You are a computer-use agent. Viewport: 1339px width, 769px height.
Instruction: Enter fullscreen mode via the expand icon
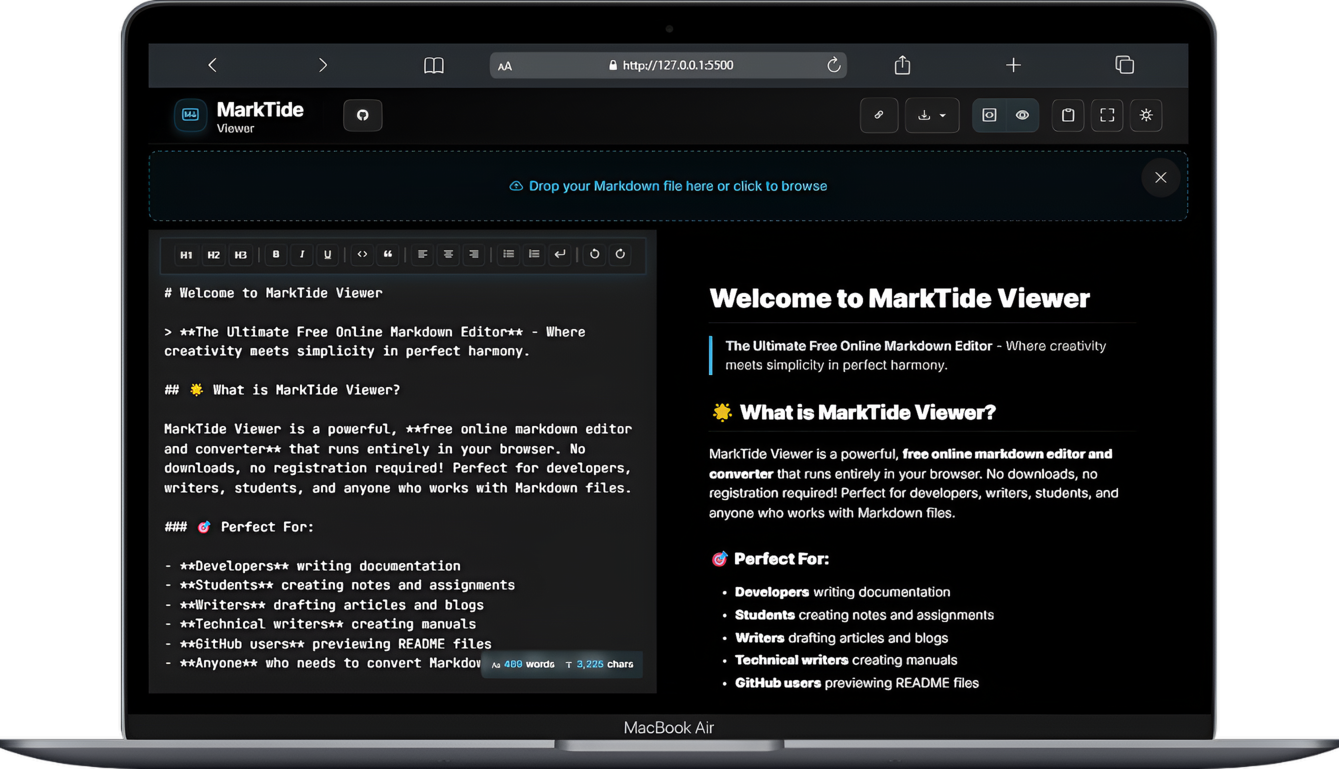(x=1107, y=115)
